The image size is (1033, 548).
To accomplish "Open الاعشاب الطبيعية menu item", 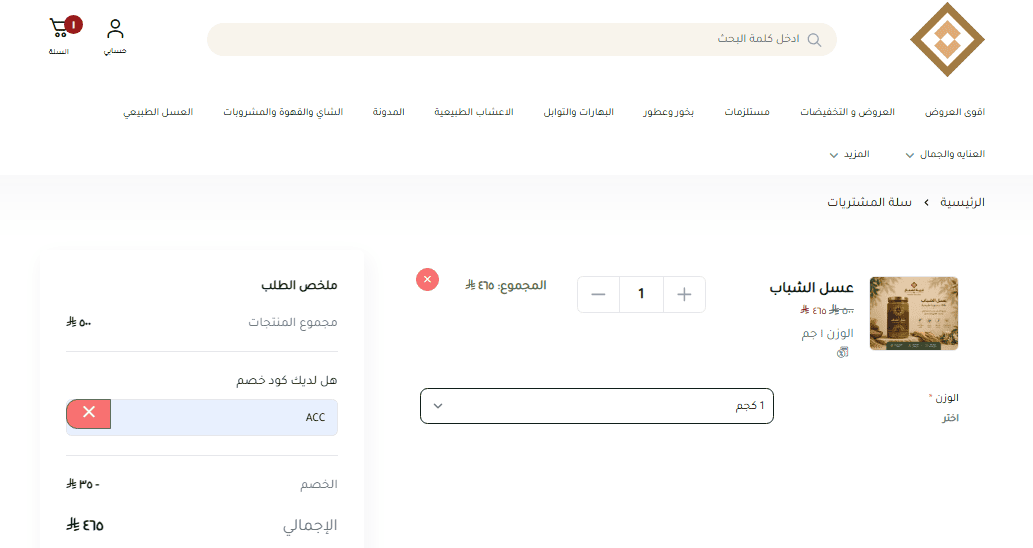I will 474,112.
